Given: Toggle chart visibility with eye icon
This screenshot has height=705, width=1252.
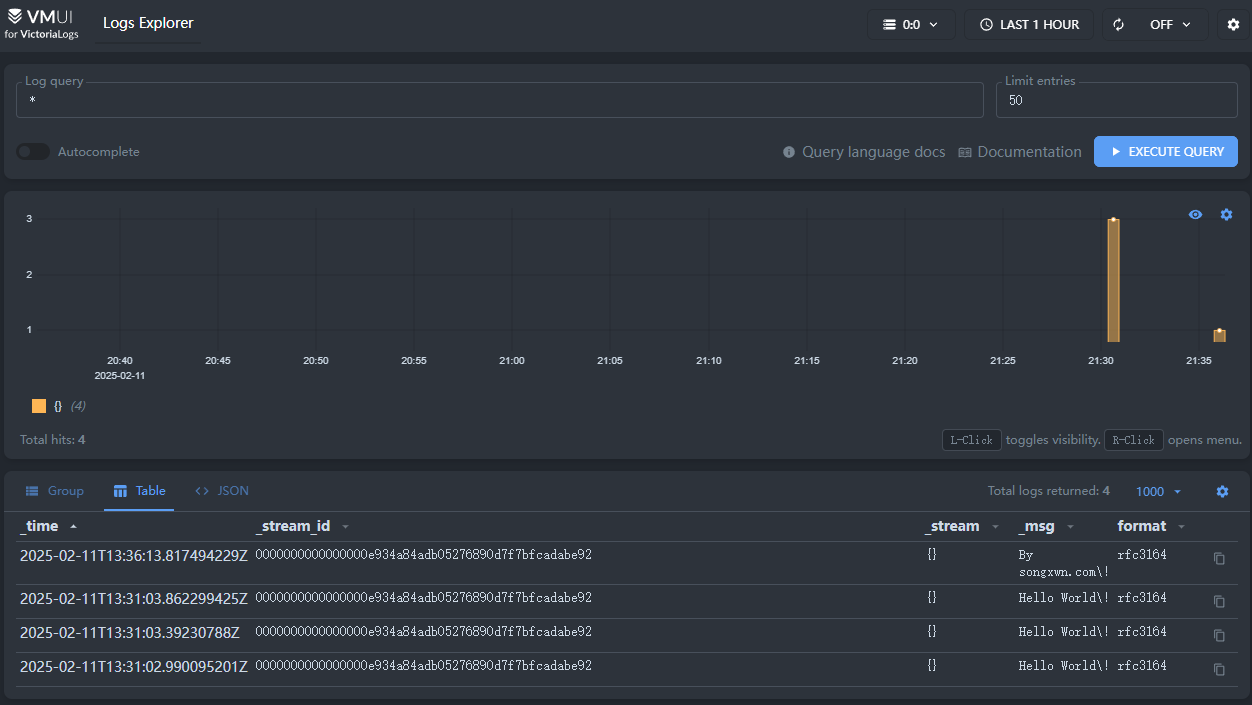Looking at the screenshot, I should (x=1195, y=215).
